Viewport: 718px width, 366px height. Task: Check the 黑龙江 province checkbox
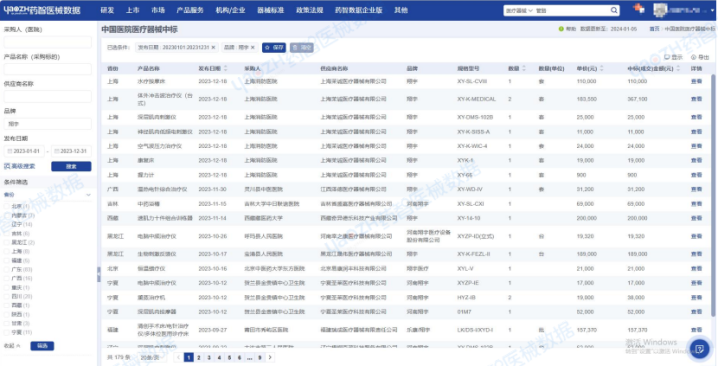[6, 242]
